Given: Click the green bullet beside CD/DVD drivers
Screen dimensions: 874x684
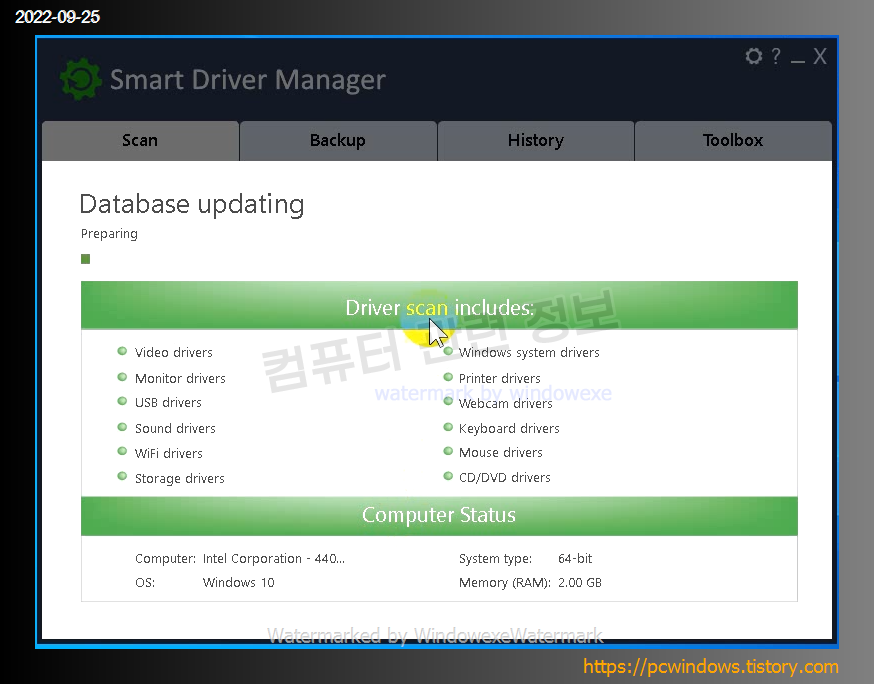Looking at the screenshot, I should click(x=448, y=476).
